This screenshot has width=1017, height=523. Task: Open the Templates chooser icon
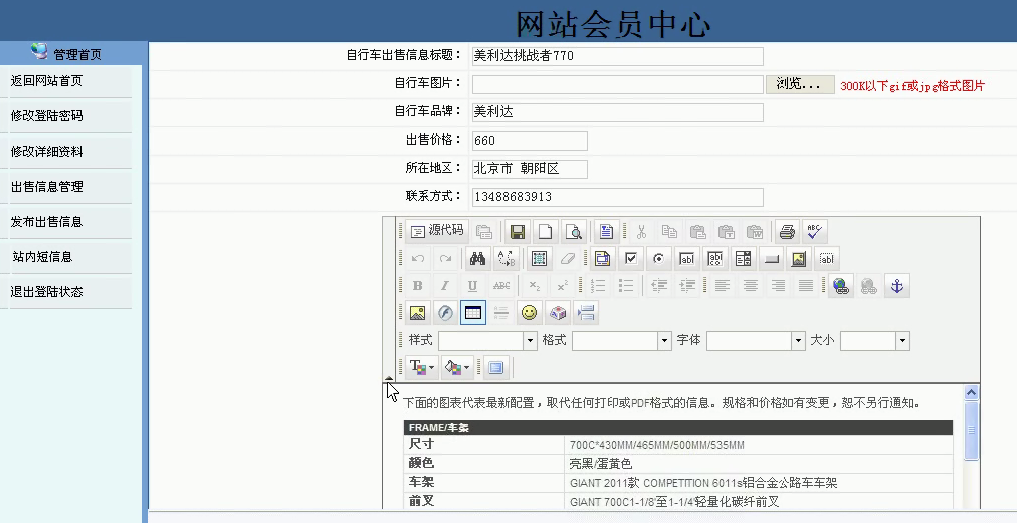pyautogui.click(x=606, y=232)
